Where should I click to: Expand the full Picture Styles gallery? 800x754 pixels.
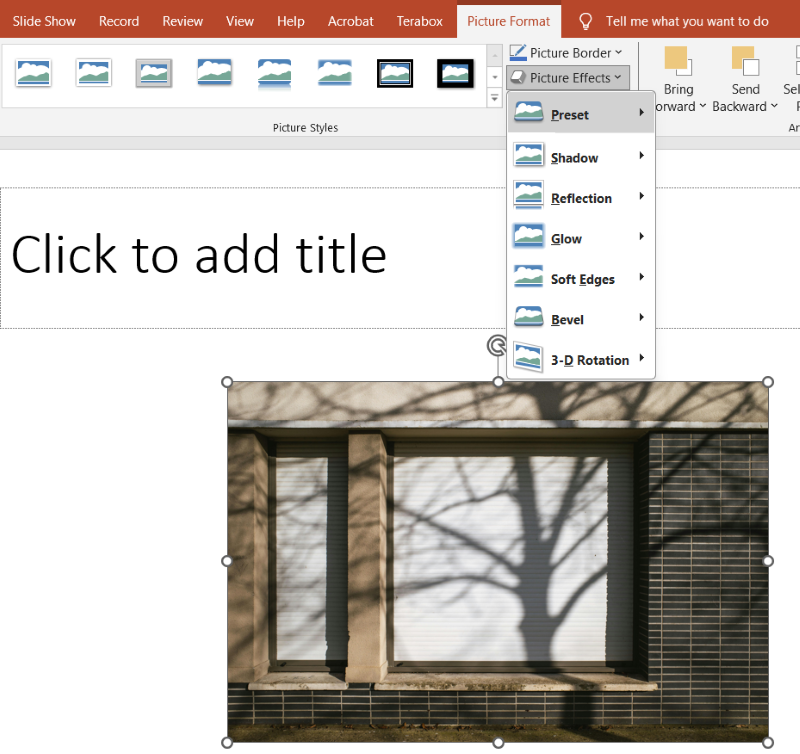coord(494,97)
